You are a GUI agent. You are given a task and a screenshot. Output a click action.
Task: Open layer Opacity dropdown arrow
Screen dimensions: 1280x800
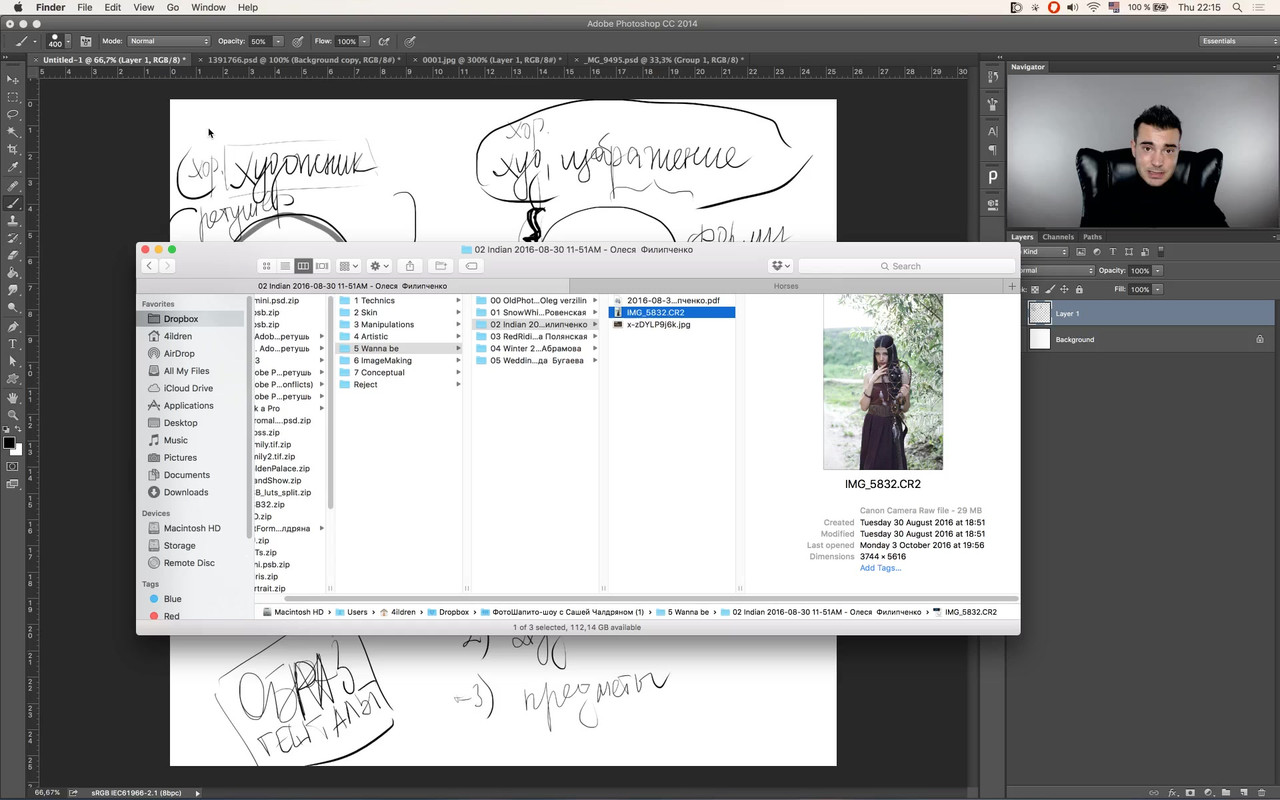1158,271
